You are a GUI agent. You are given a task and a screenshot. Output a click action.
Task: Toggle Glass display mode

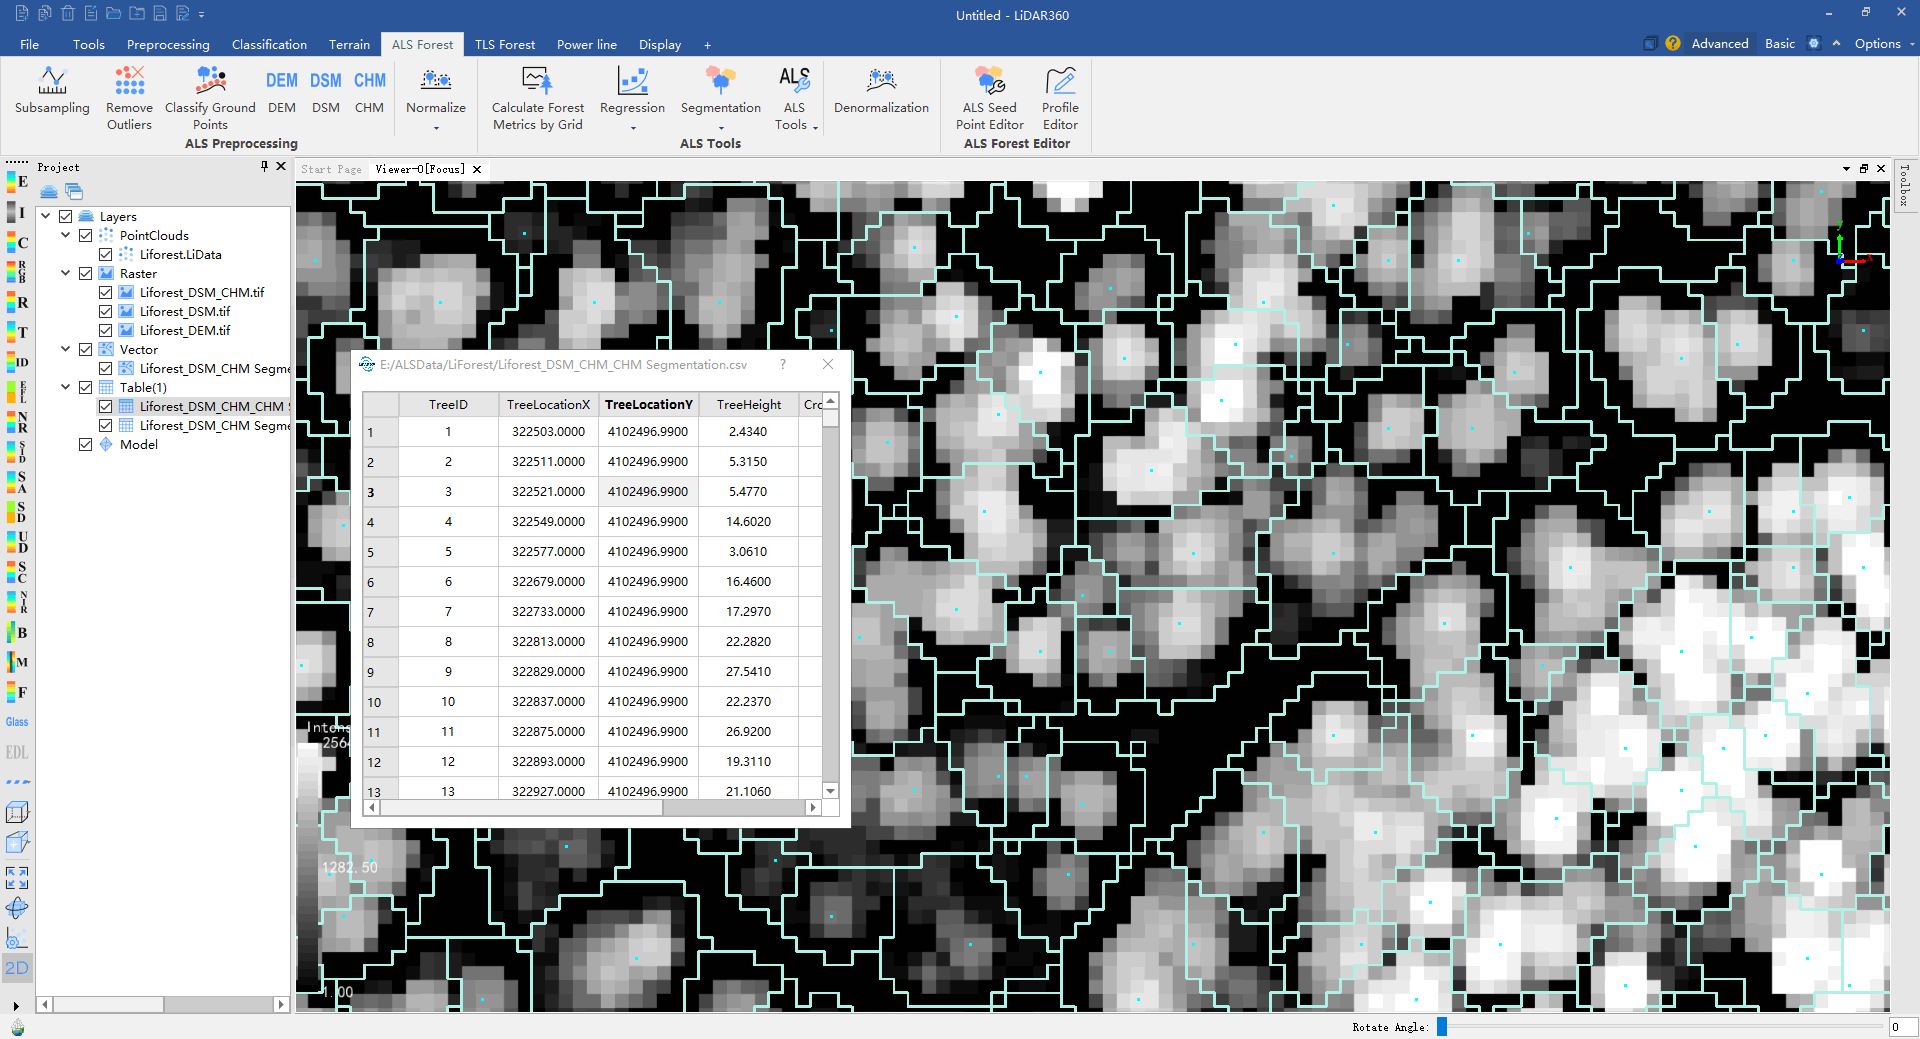pos(17,722)
